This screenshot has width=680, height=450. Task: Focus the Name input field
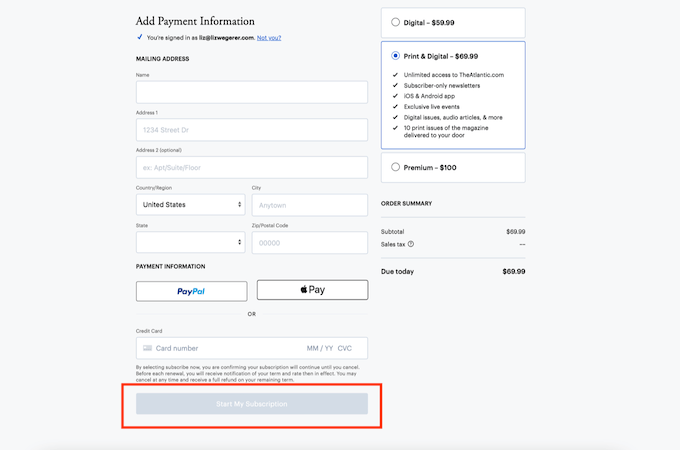(x=252, y=92)
